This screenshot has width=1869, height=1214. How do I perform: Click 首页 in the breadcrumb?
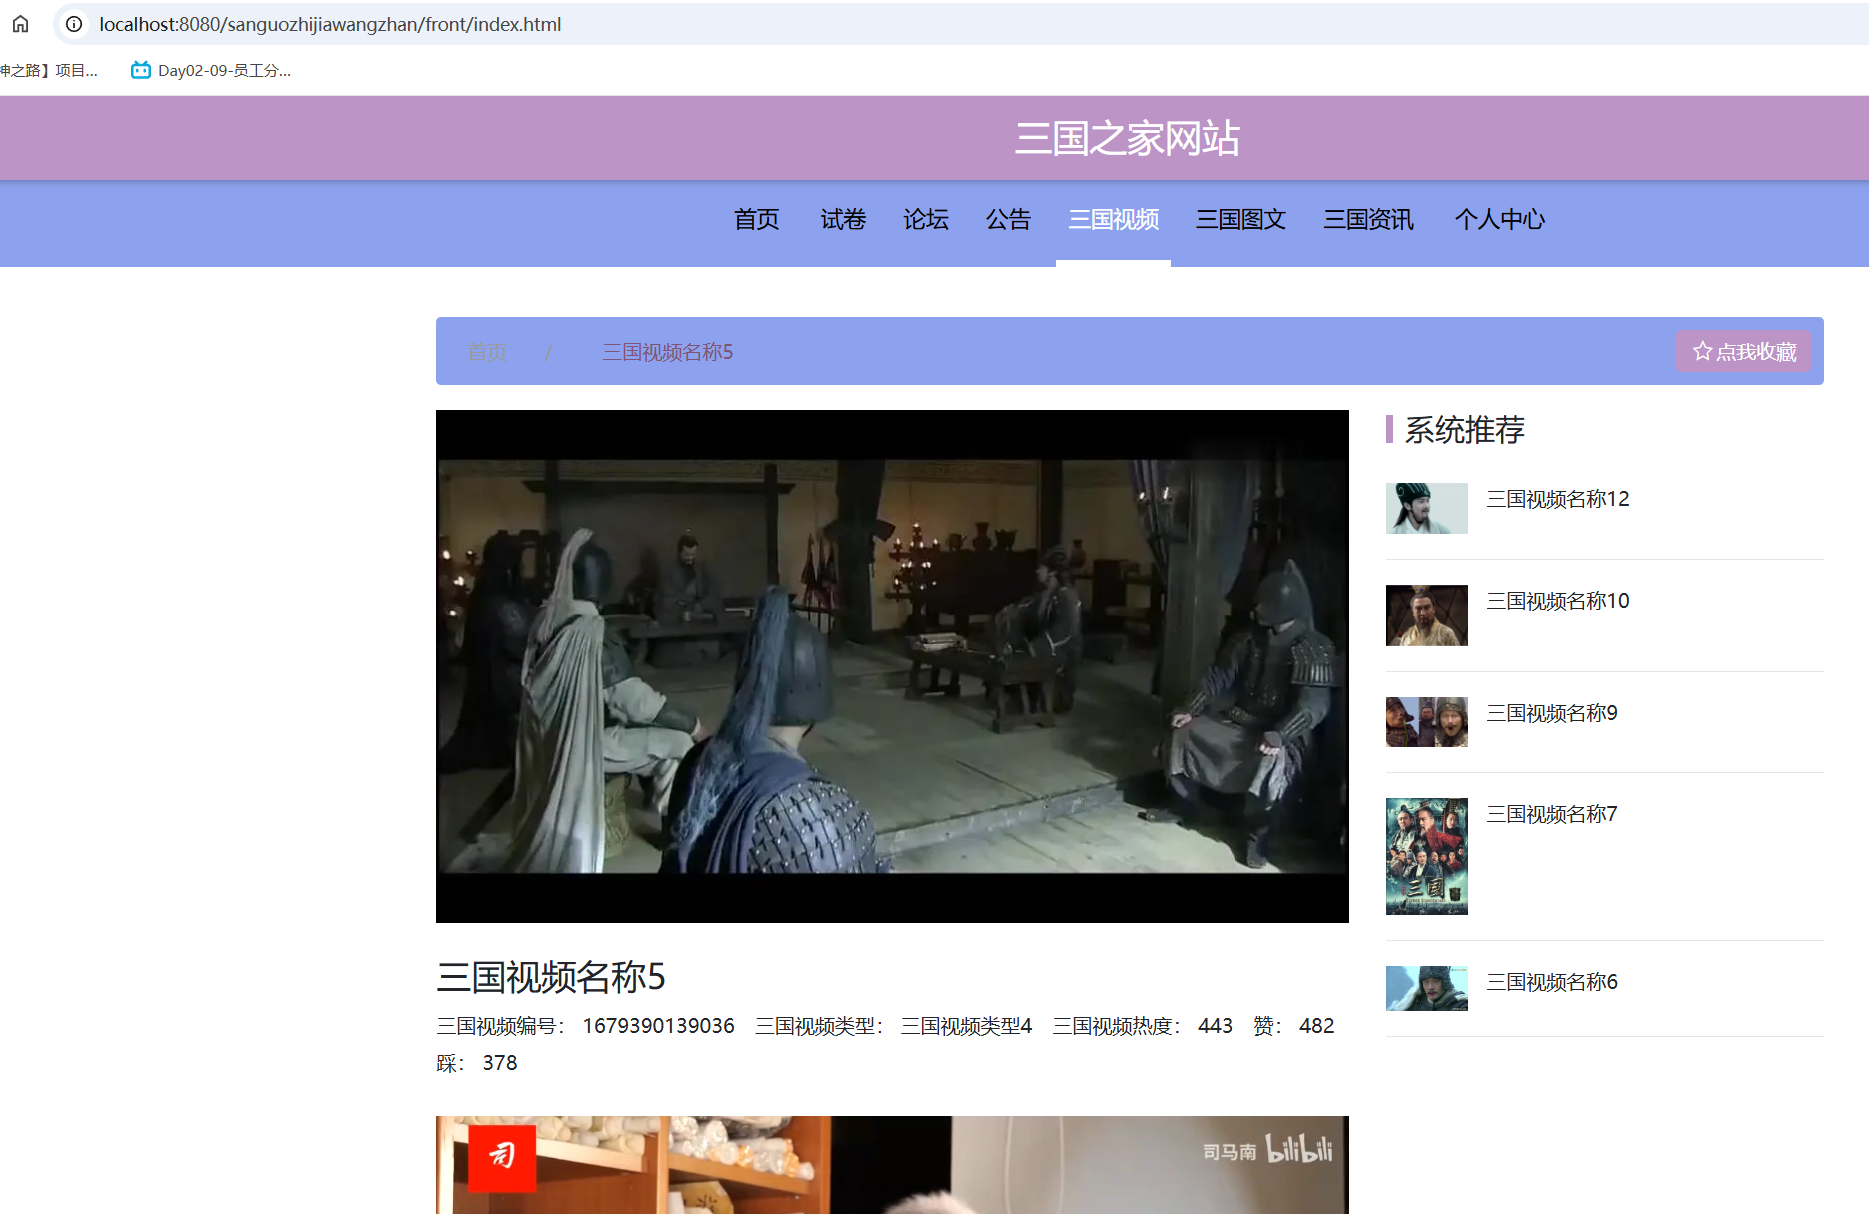coord(487,352)
